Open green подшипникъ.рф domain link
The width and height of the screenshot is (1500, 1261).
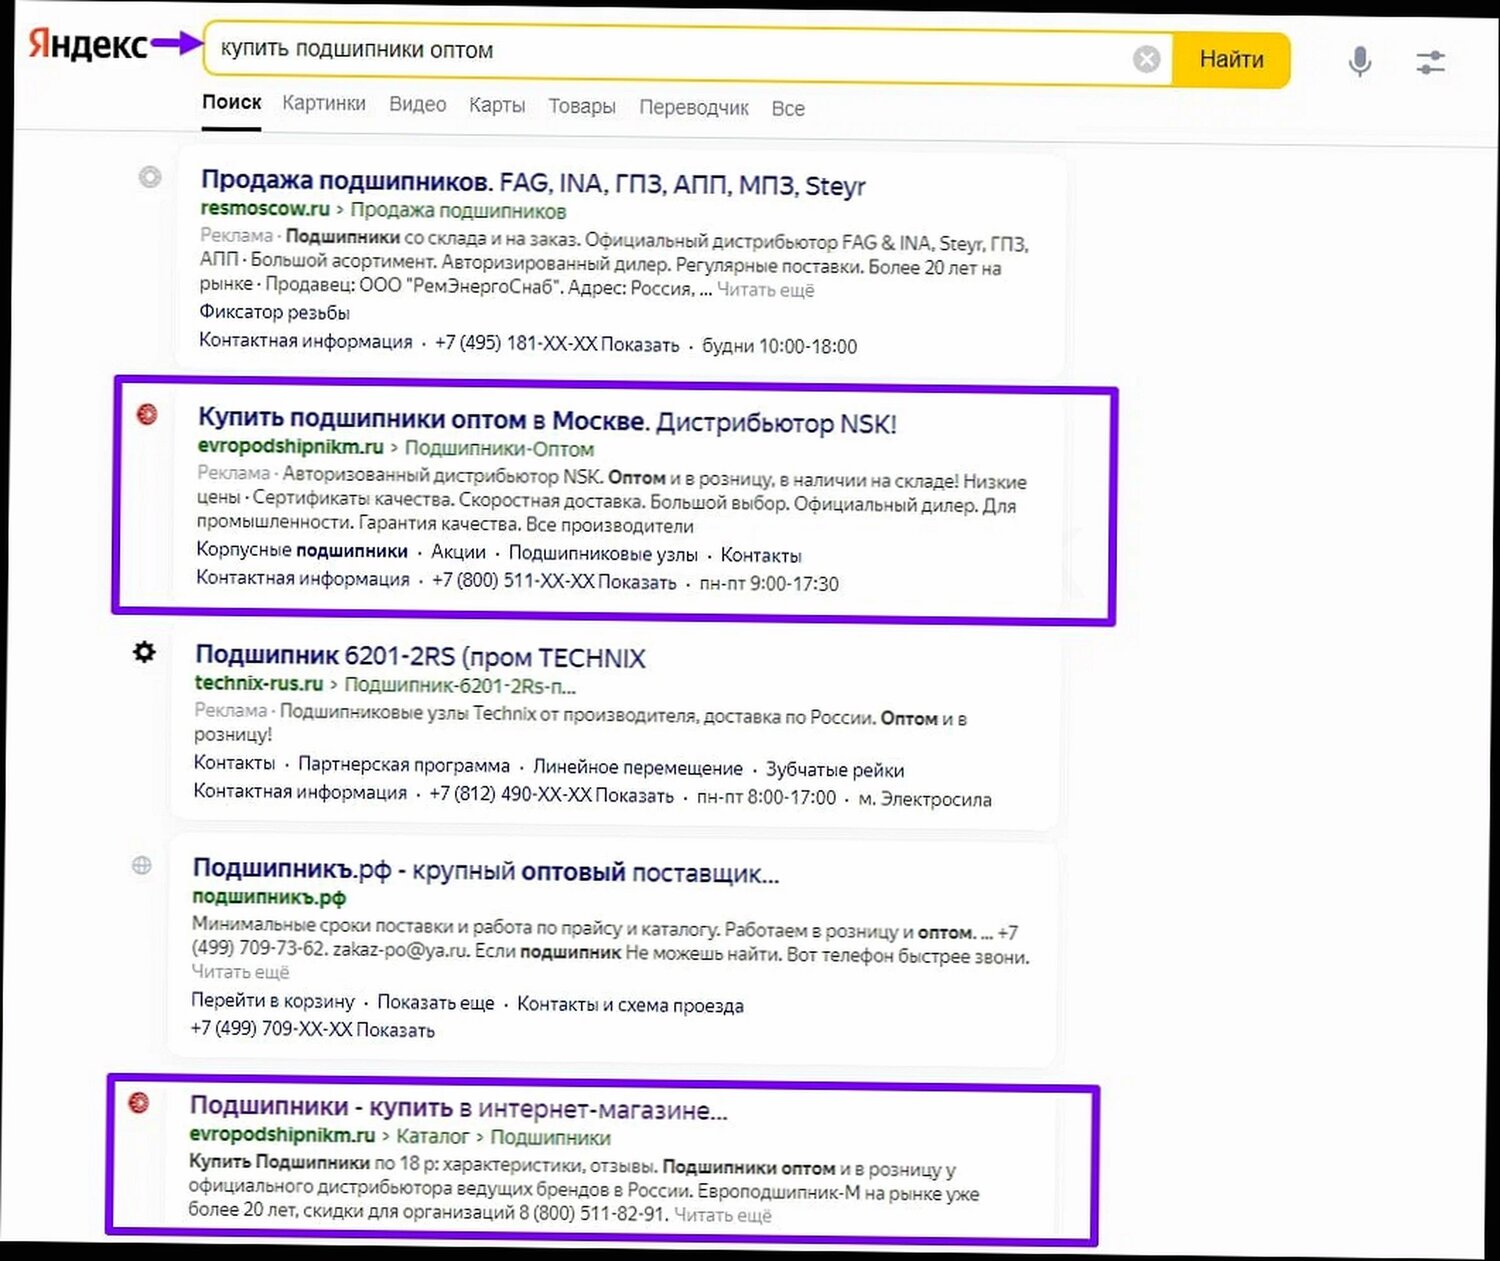pos(269,897)
